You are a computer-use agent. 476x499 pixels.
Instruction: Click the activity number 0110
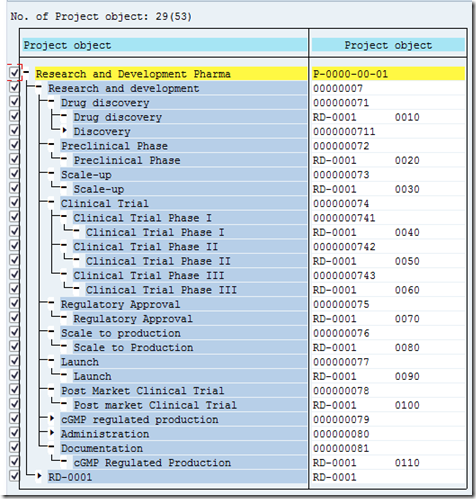[x=407, y=463]
